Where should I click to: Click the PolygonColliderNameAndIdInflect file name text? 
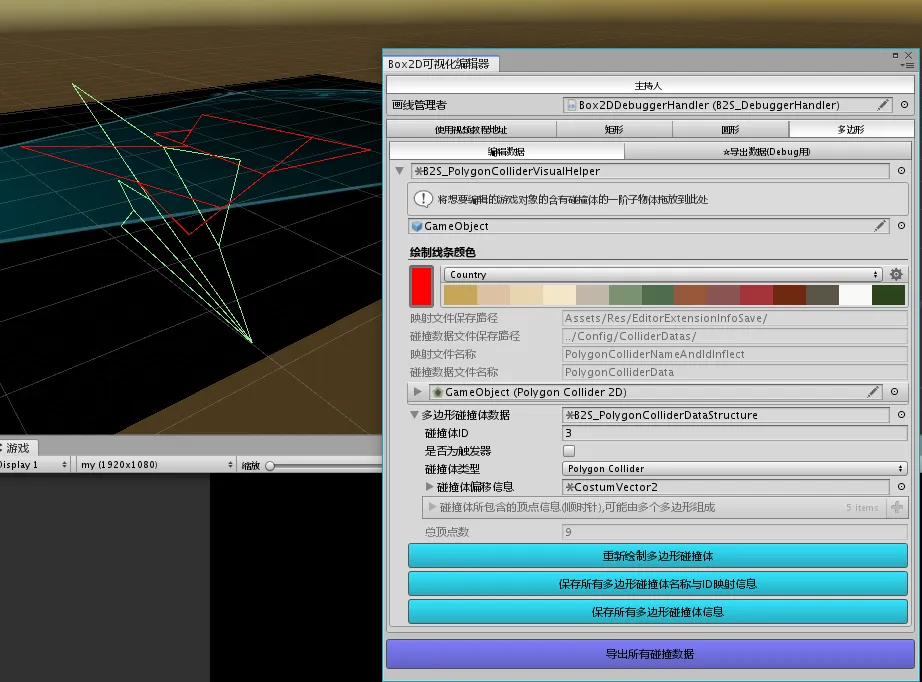pos(654,354)
